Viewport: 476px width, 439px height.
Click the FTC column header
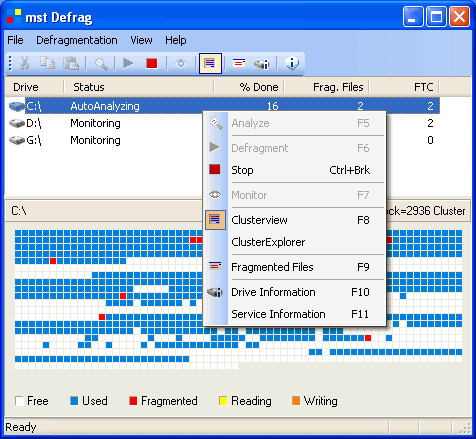point(404,87)
